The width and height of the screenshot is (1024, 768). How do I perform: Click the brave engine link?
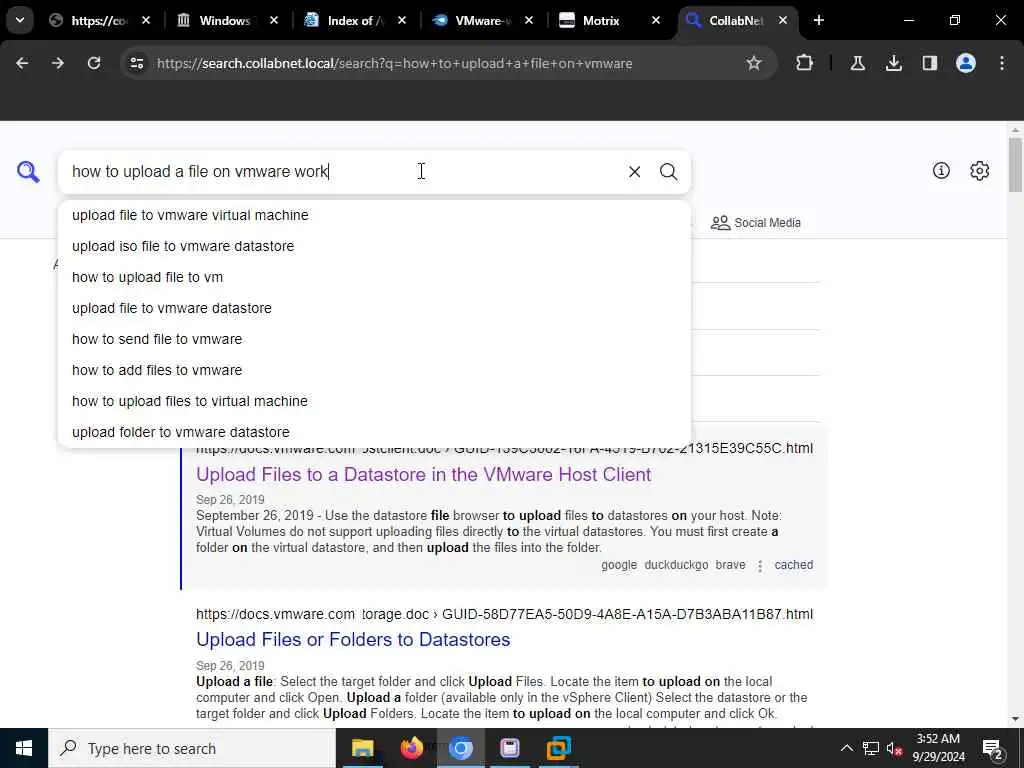click(730, 565)
